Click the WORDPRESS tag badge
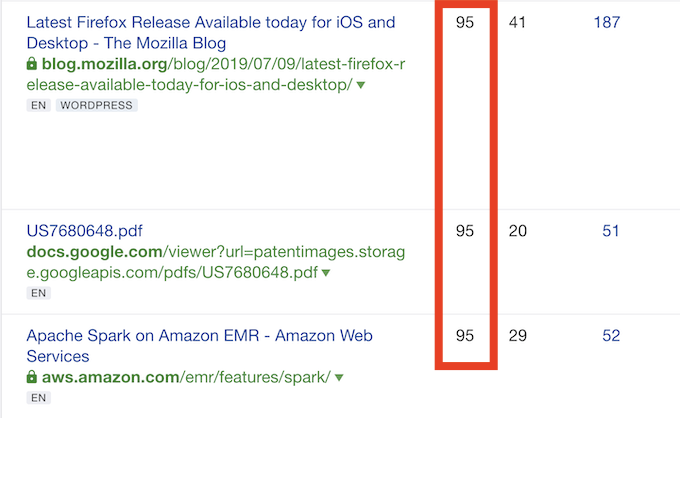Viewport: 693px width, 496px height. [96, 105]
